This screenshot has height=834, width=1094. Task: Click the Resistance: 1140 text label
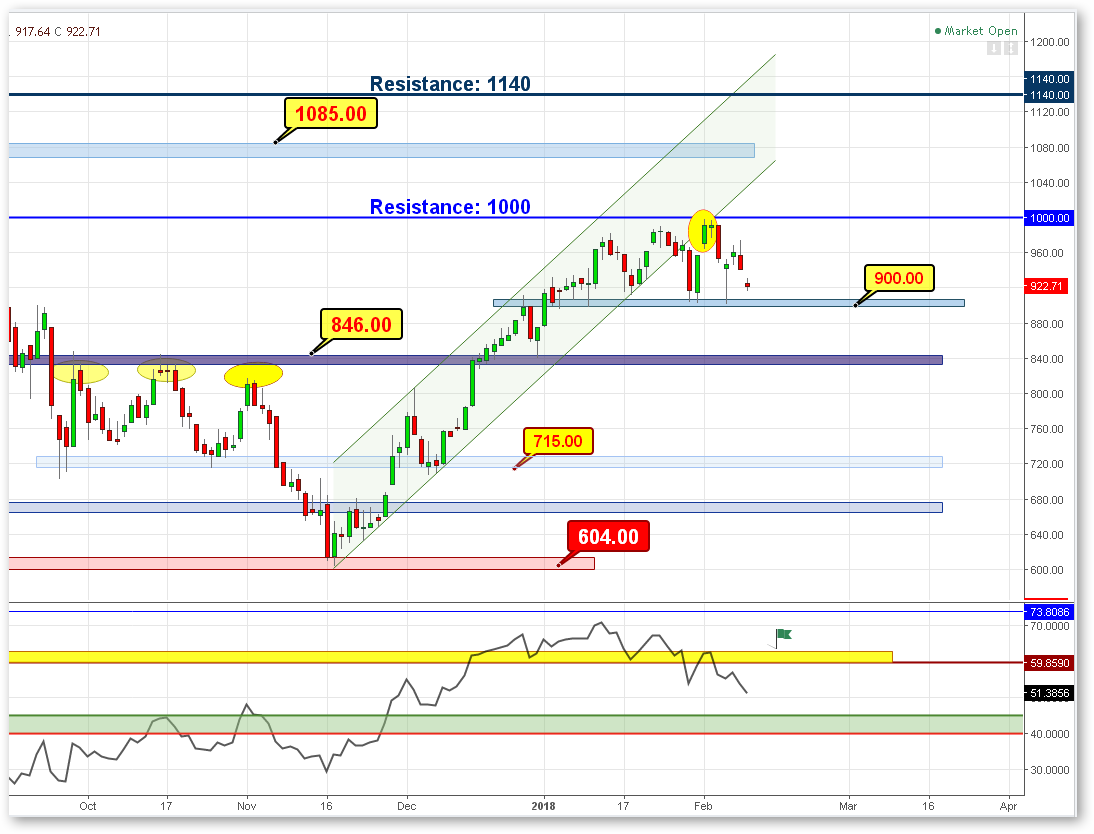point(450,84)
